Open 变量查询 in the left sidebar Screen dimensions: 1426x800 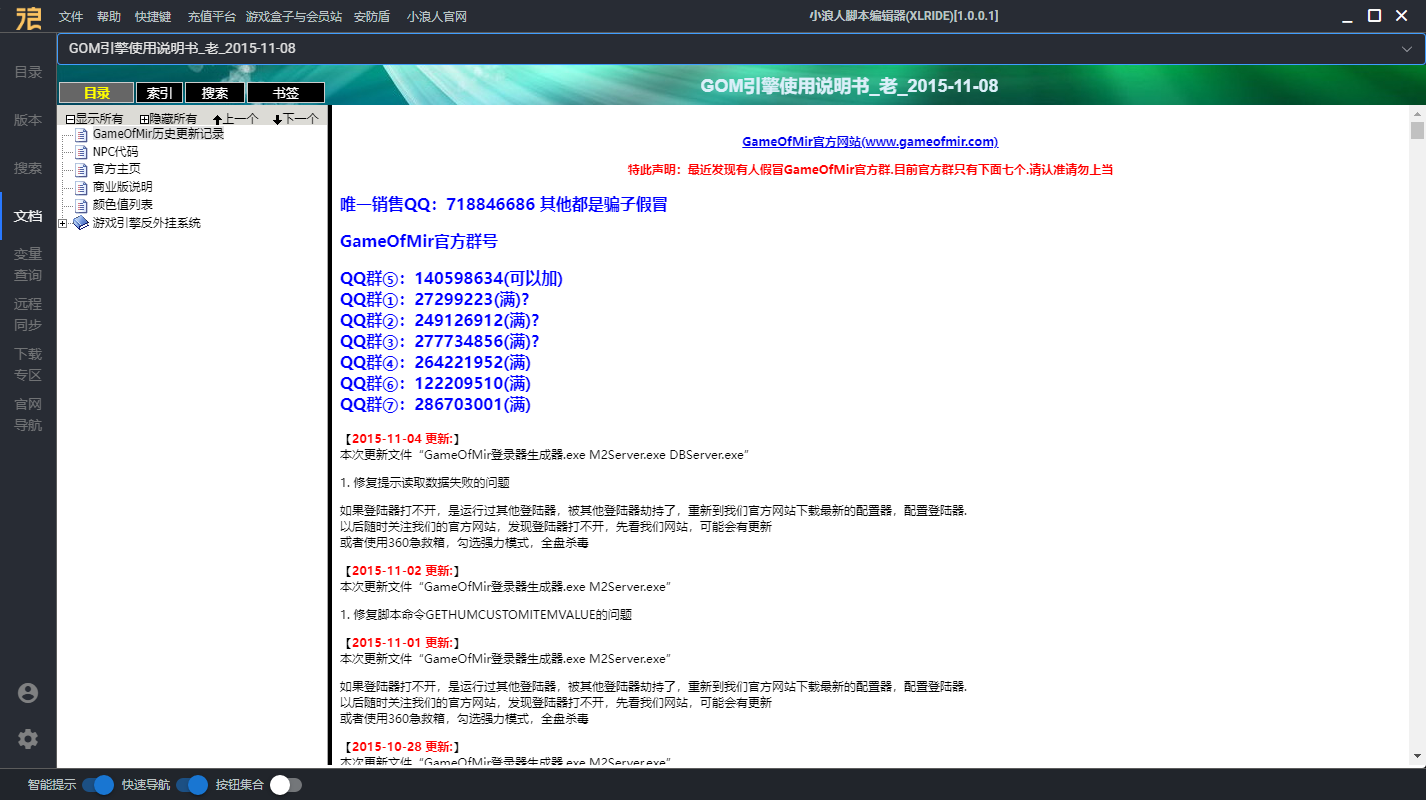(x=28, y=264)
